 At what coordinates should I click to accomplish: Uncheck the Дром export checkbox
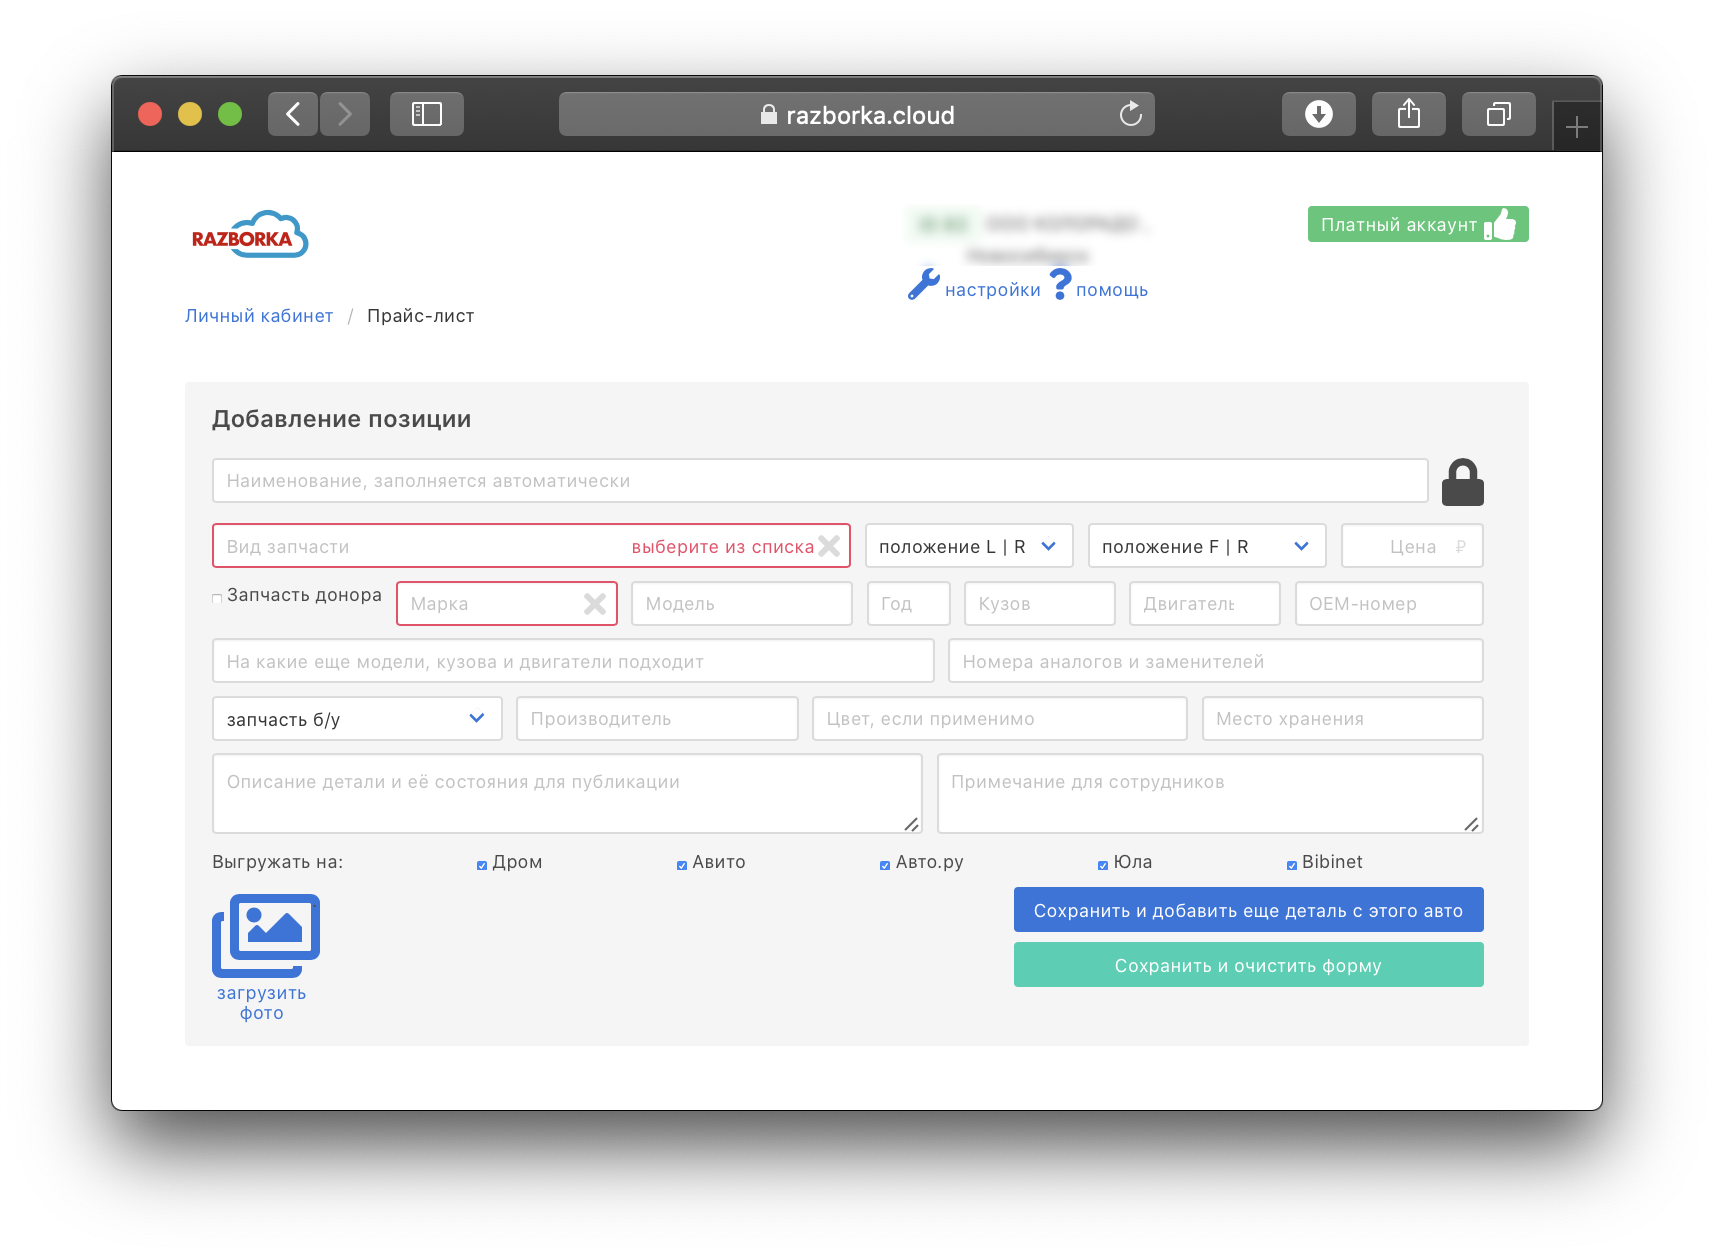click(x=482, y=865)
